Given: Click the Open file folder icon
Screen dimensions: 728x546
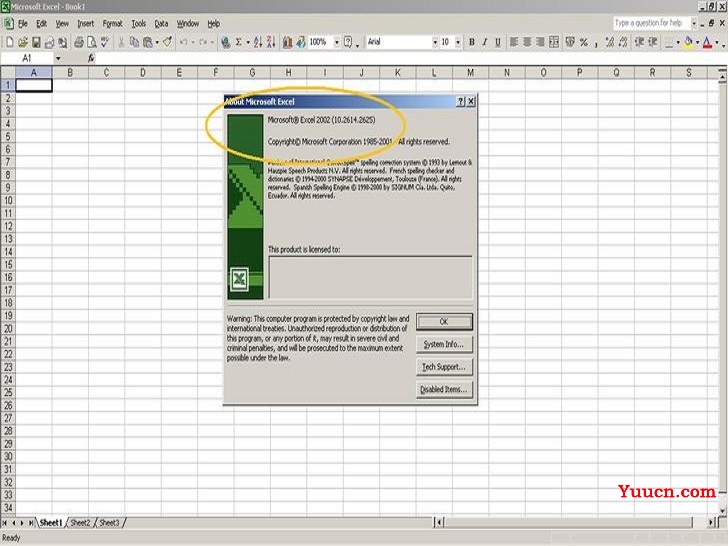Looking at the screenshot, I should (23, 42).
